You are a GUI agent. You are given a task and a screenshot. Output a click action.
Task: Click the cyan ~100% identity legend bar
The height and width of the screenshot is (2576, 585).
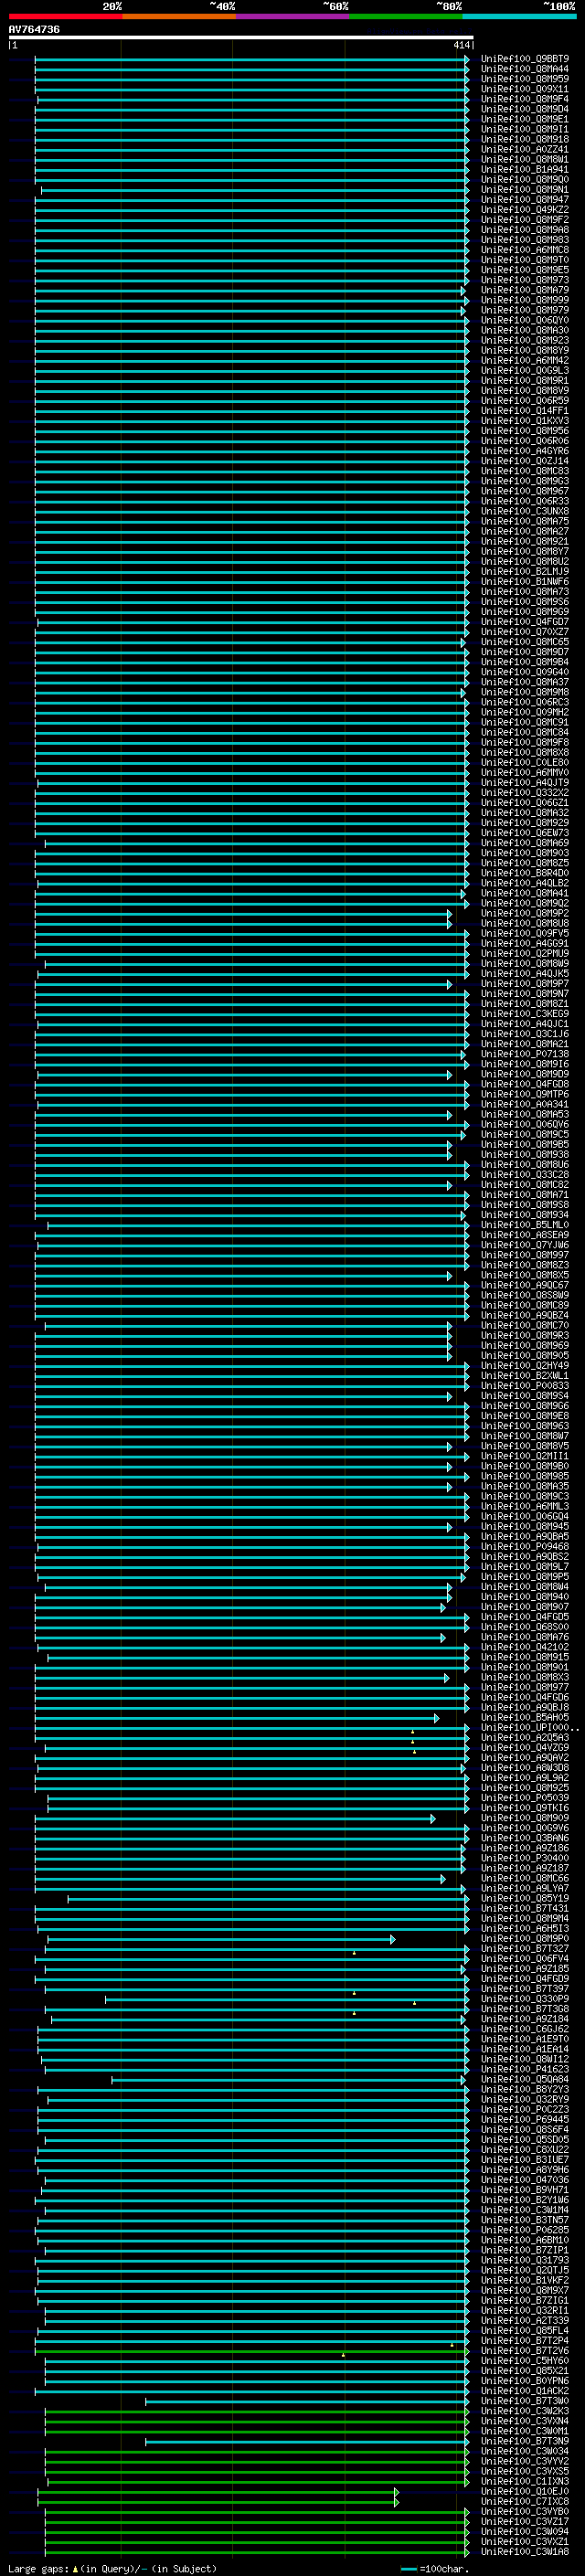click(519, 16)
